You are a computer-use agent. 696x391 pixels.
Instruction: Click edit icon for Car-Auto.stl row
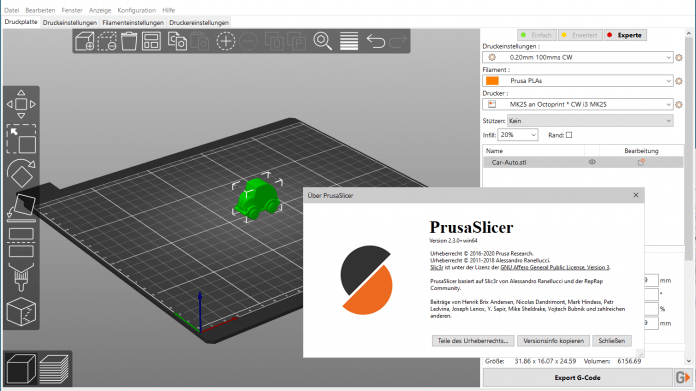click(641, 162)
